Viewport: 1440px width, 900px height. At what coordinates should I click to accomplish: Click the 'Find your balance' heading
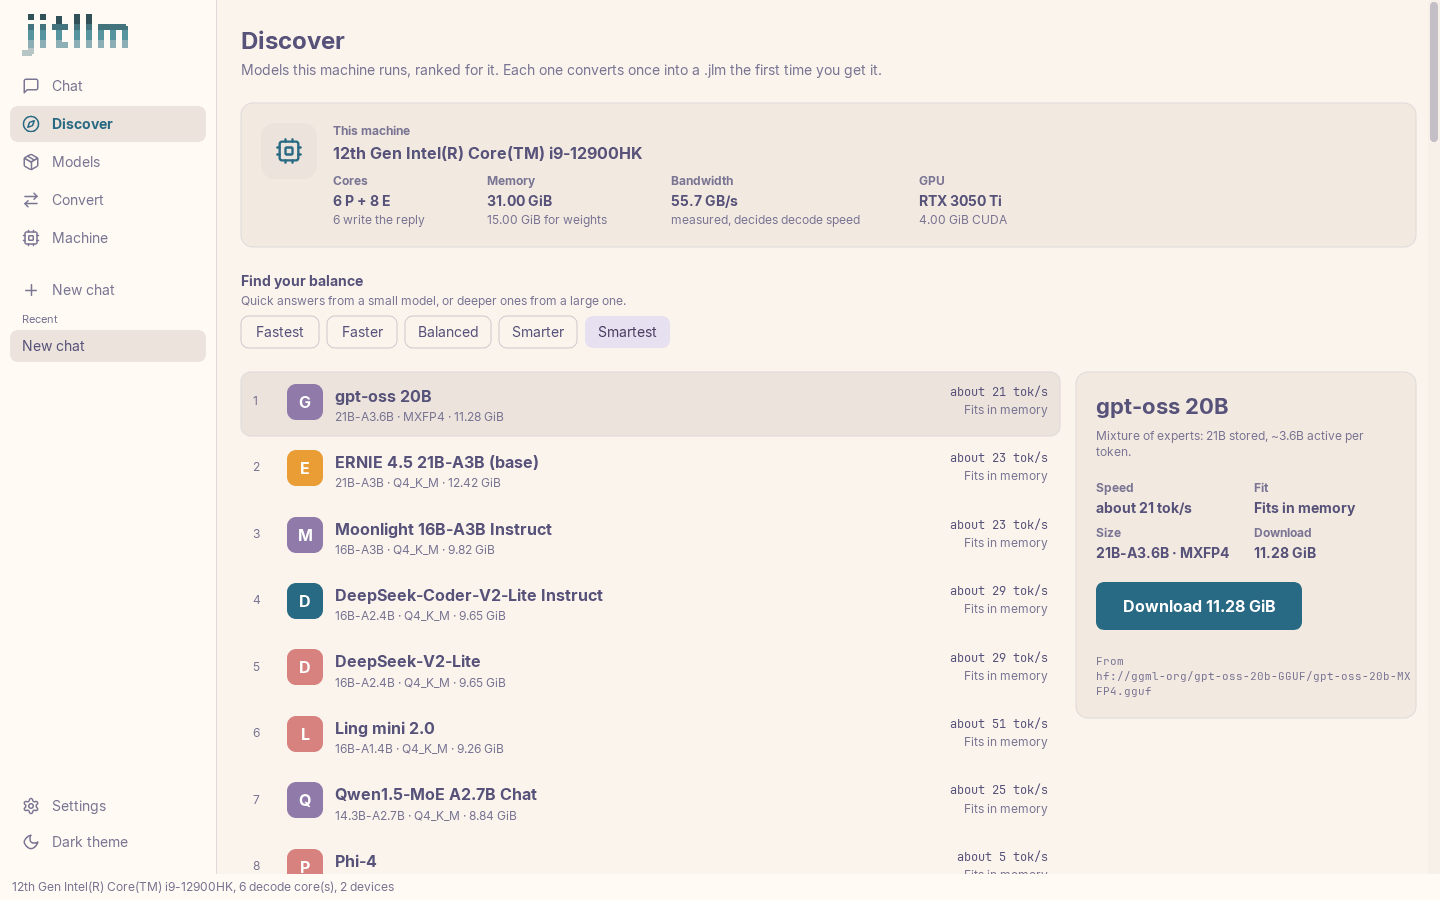click(x=302, y=281)
